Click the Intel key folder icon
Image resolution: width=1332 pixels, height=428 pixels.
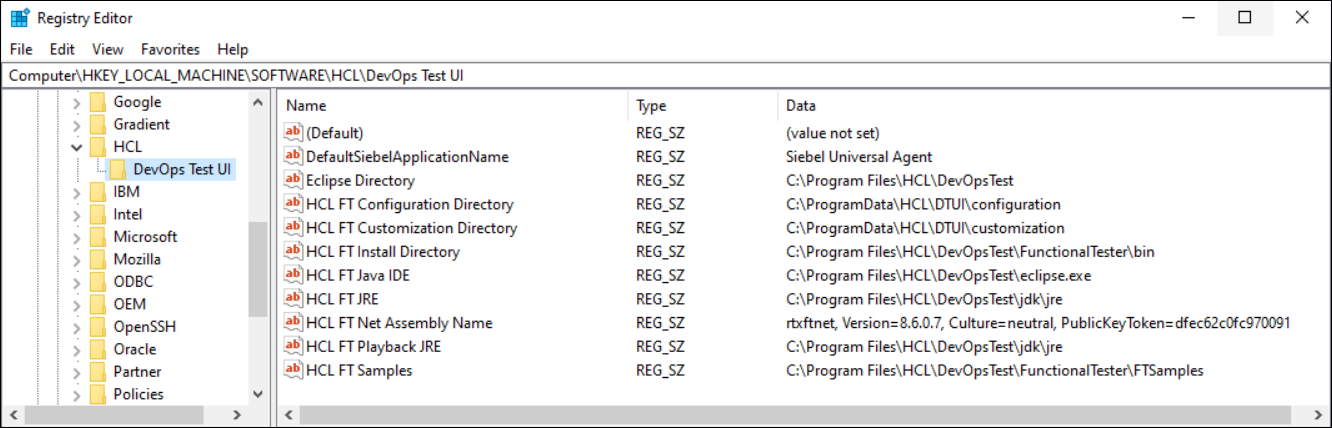click(x=97, y=214)
